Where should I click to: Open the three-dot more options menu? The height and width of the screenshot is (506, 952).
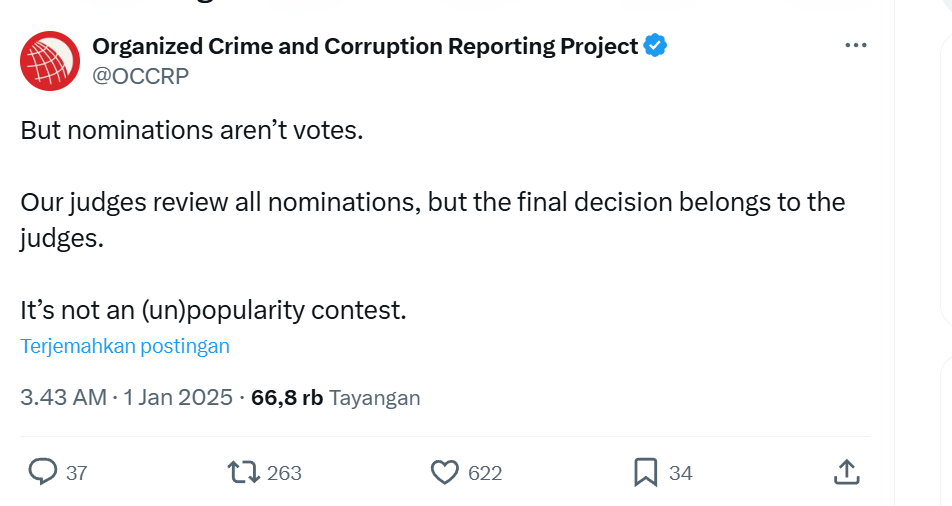pyautogui.click(x=856, y=46)
